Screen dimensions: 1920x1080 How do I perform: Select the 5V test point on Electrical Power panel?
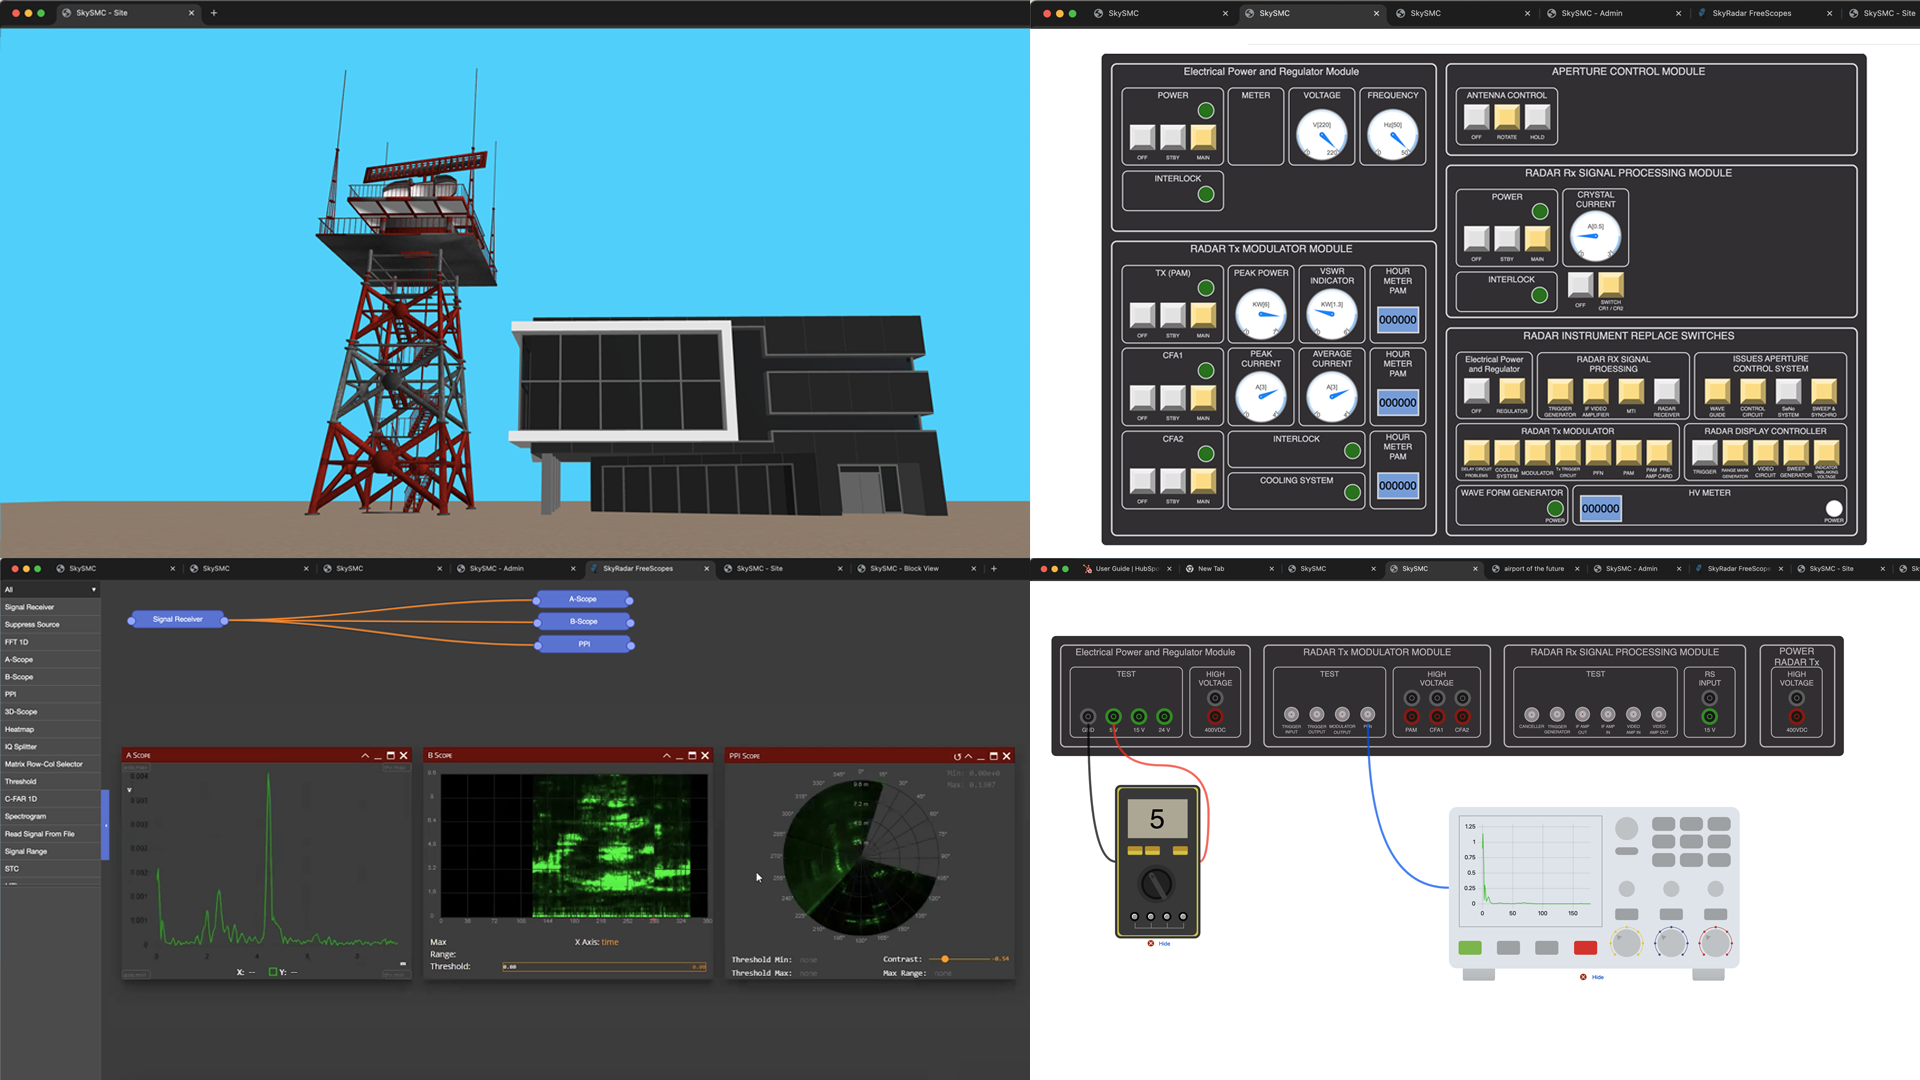(1113, 716)
